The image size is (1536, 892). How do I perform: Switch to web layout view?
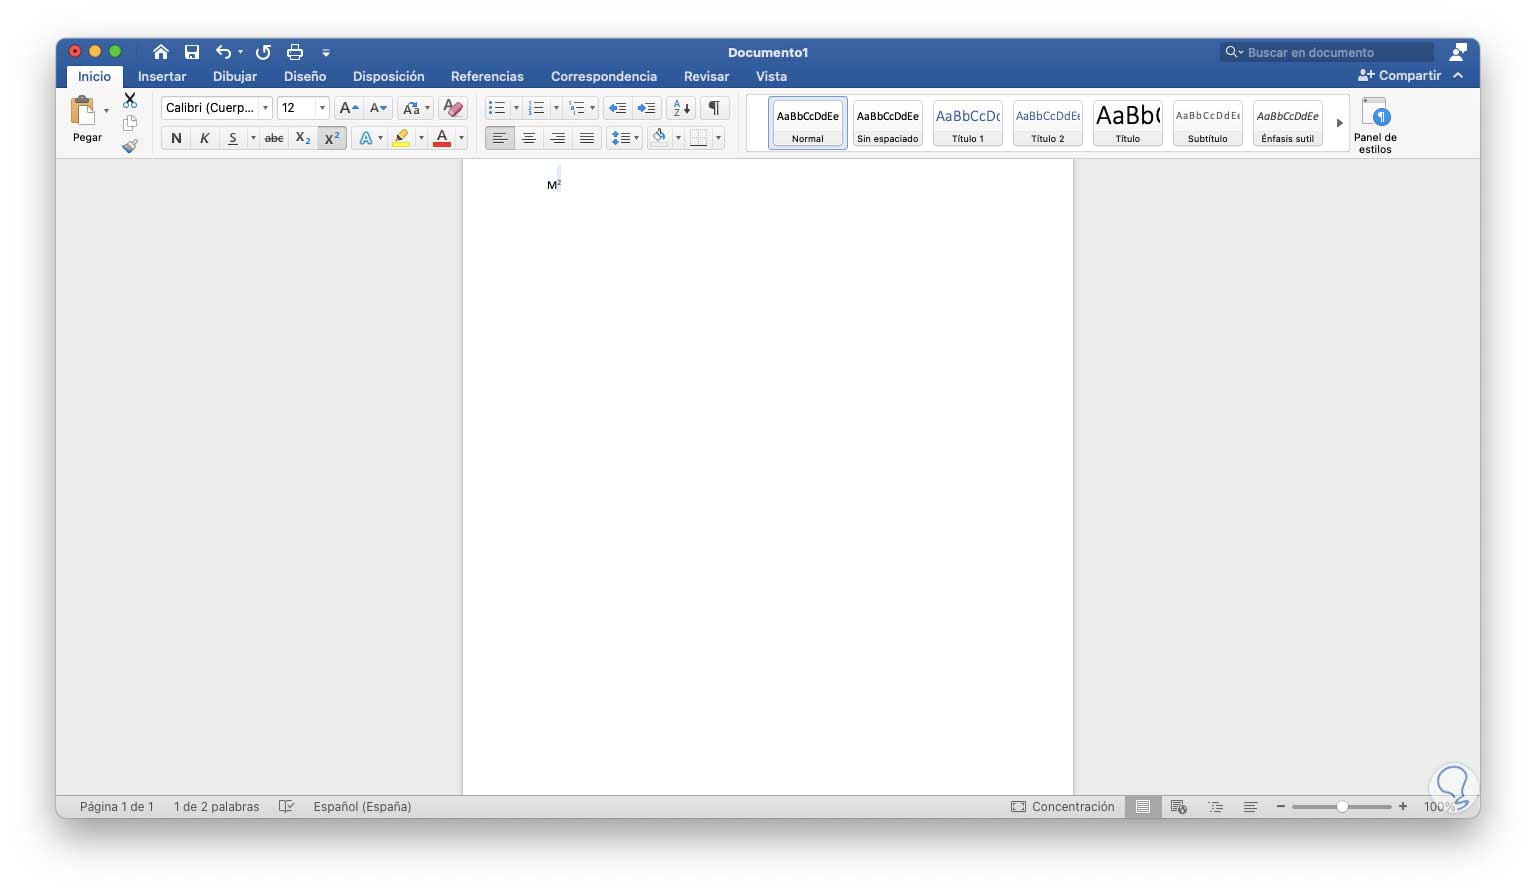(1179, 806)
